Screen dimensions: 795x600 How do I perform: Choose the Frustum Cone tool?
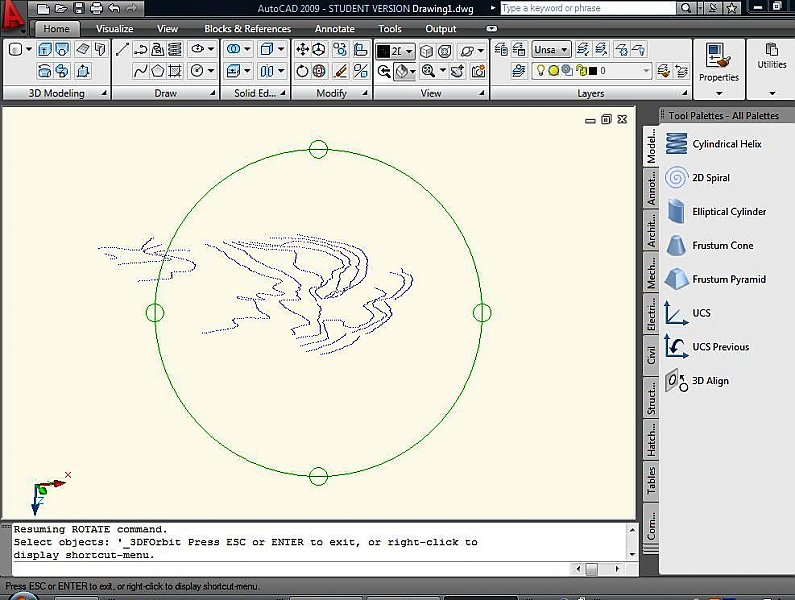point(722,246)
